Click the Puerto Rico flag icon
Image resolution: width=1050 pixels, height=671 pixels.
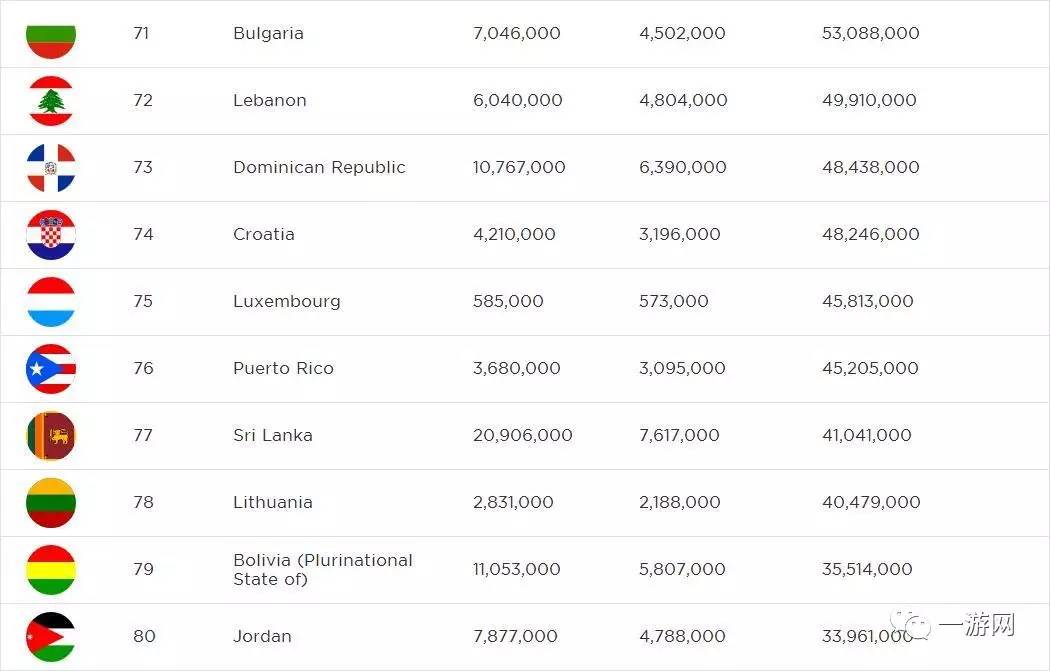pyautogui.click(x=51, y=369)
